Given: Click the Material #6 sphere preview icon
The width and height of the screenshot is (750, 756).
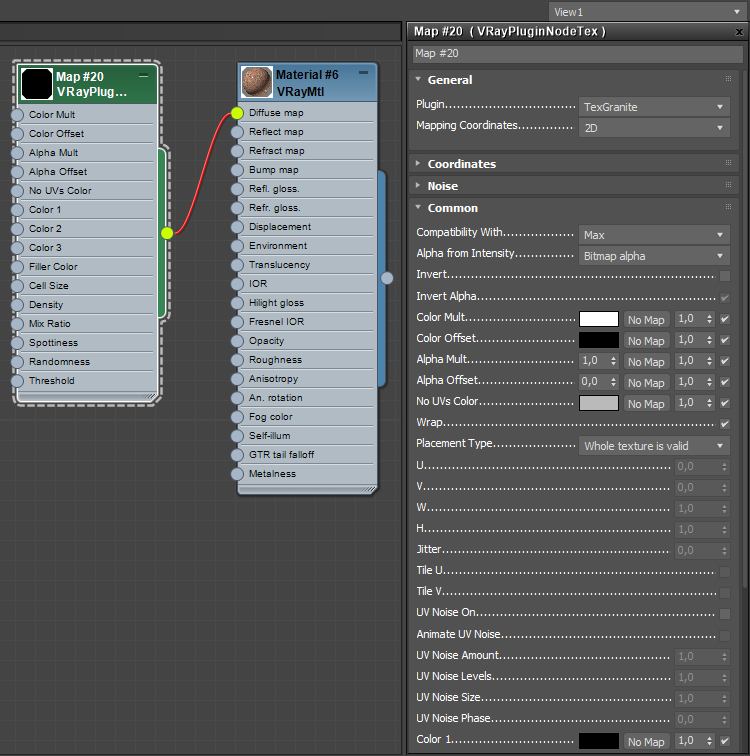Looking at the screenshot, I should (257, 83).
